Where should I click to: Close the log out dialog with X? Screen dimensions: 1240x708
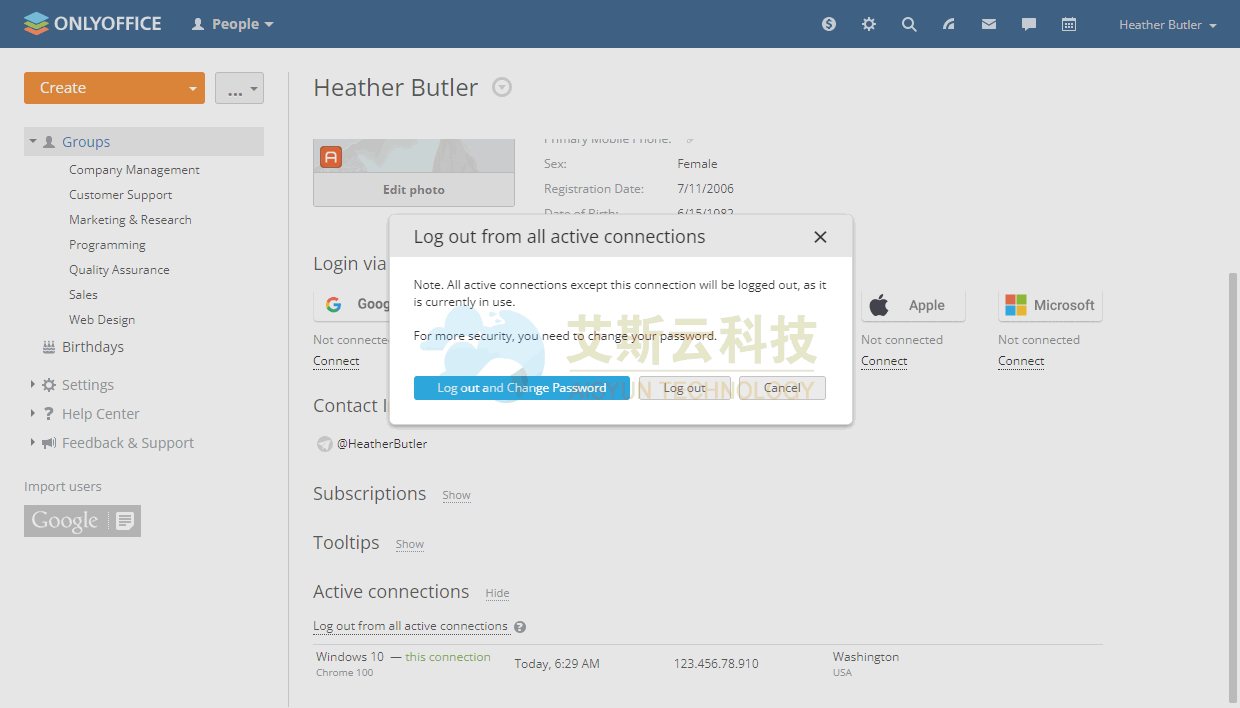(820, 237)
